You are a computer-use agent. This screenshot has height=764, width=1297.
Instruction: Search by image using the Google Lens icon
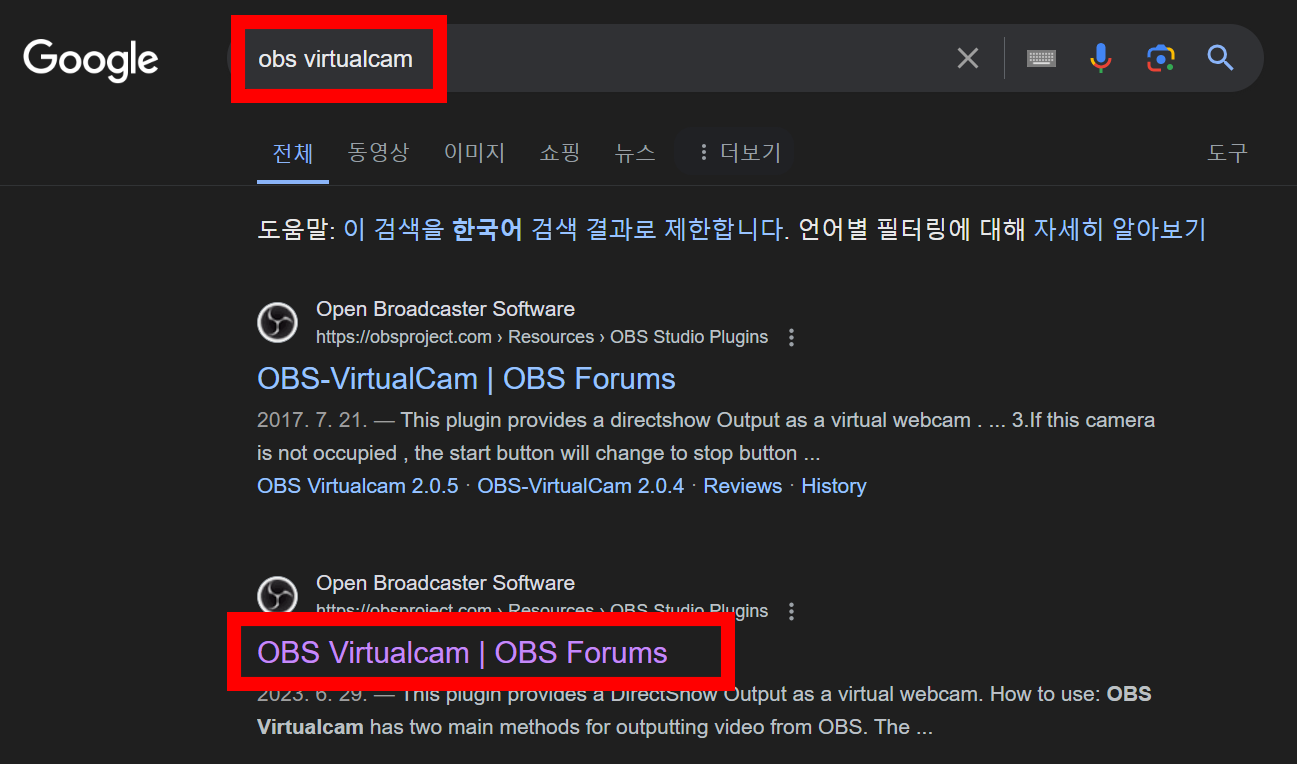pos(1160,58)
